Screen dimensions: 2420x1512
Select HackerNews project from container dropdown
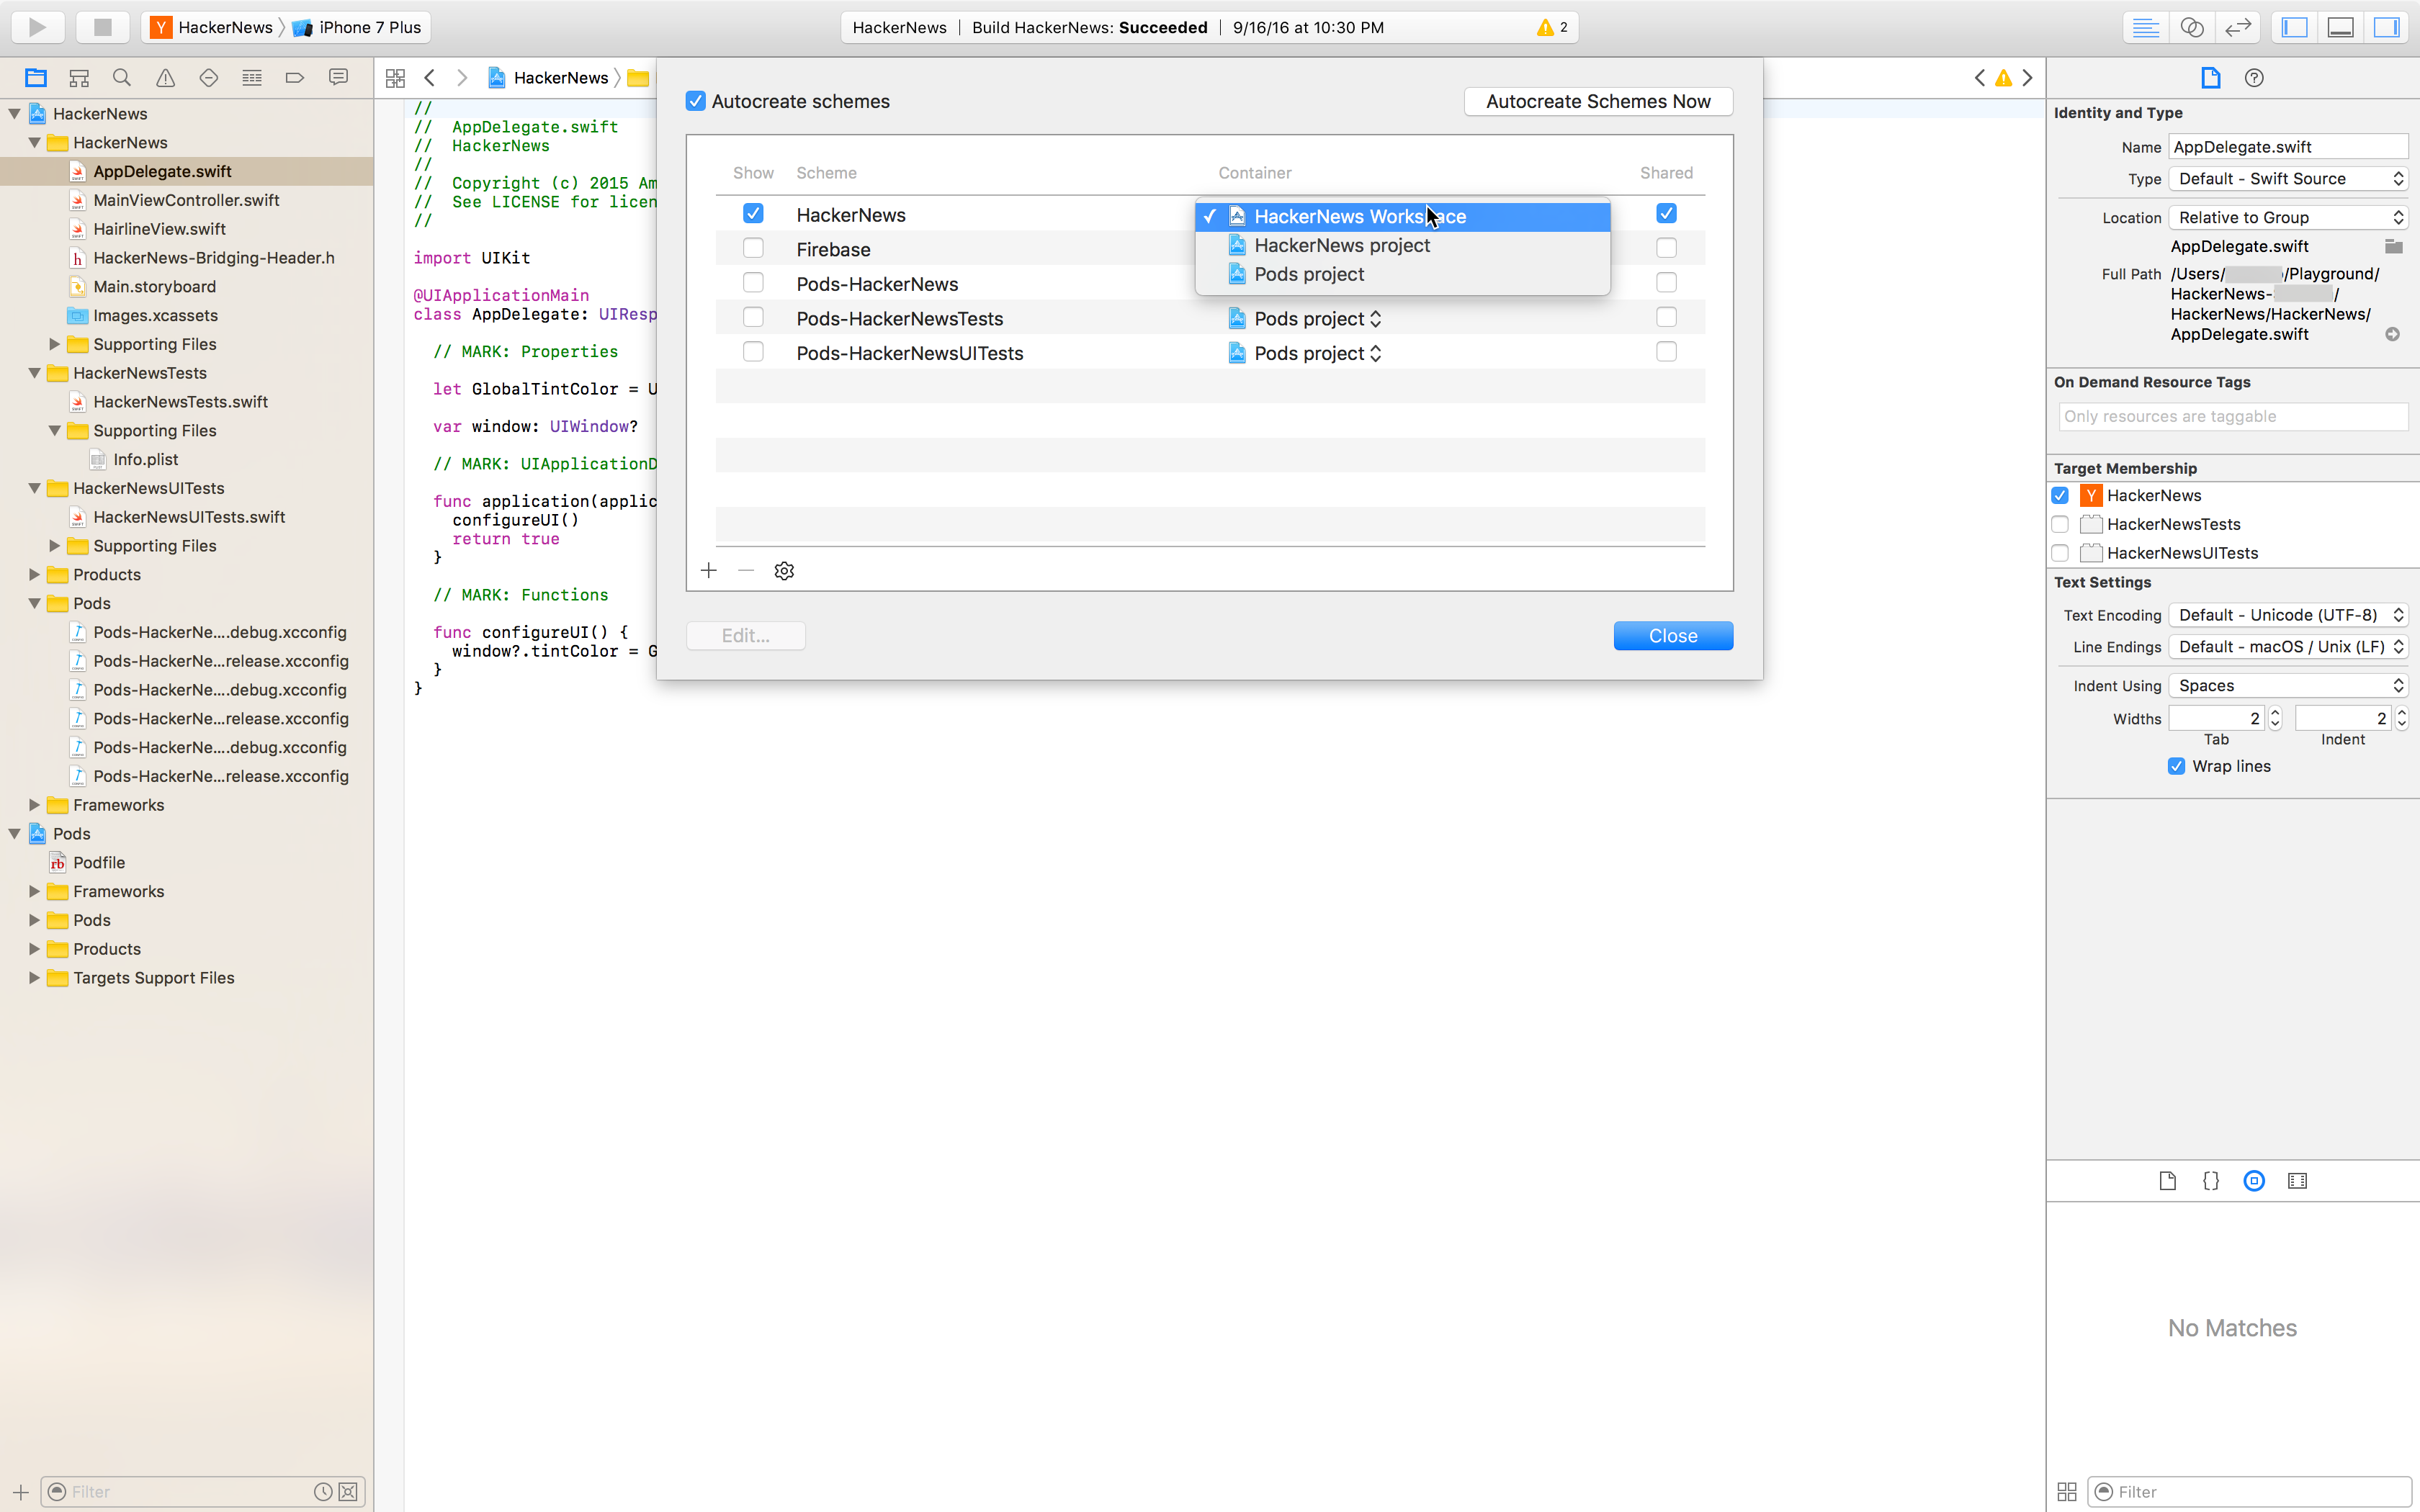[1342, 244]
